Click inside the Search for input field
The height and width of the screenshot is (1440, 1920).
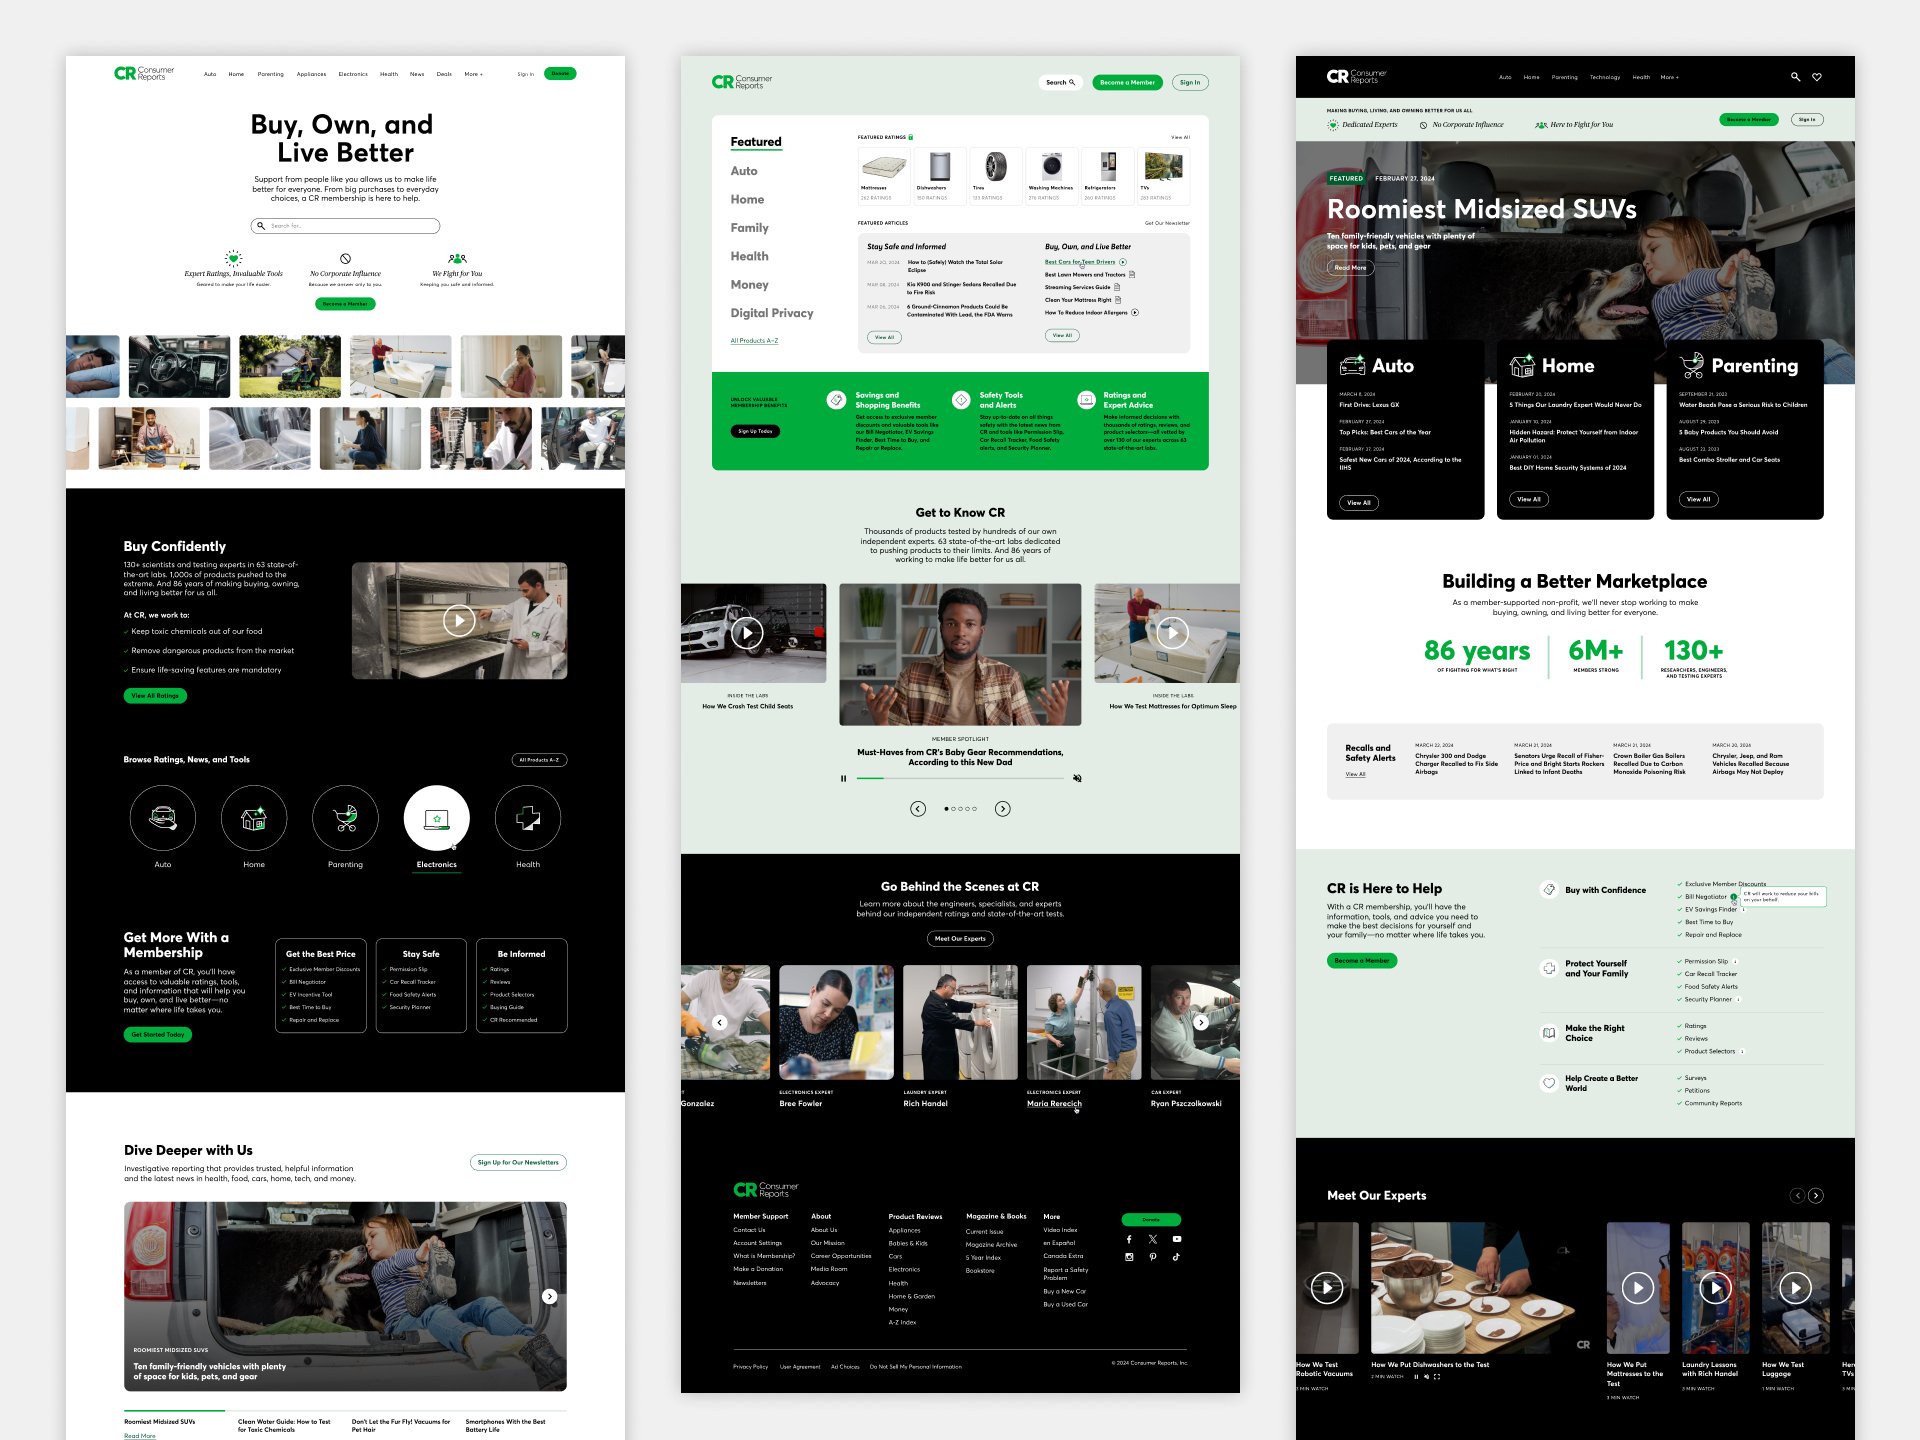tap(345, 226)
